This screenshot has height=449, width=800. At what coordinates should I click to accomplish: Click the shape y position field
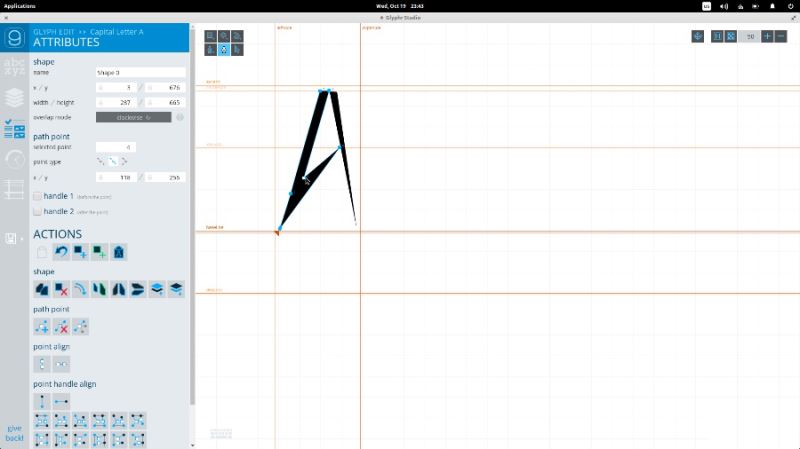(165, 88)
